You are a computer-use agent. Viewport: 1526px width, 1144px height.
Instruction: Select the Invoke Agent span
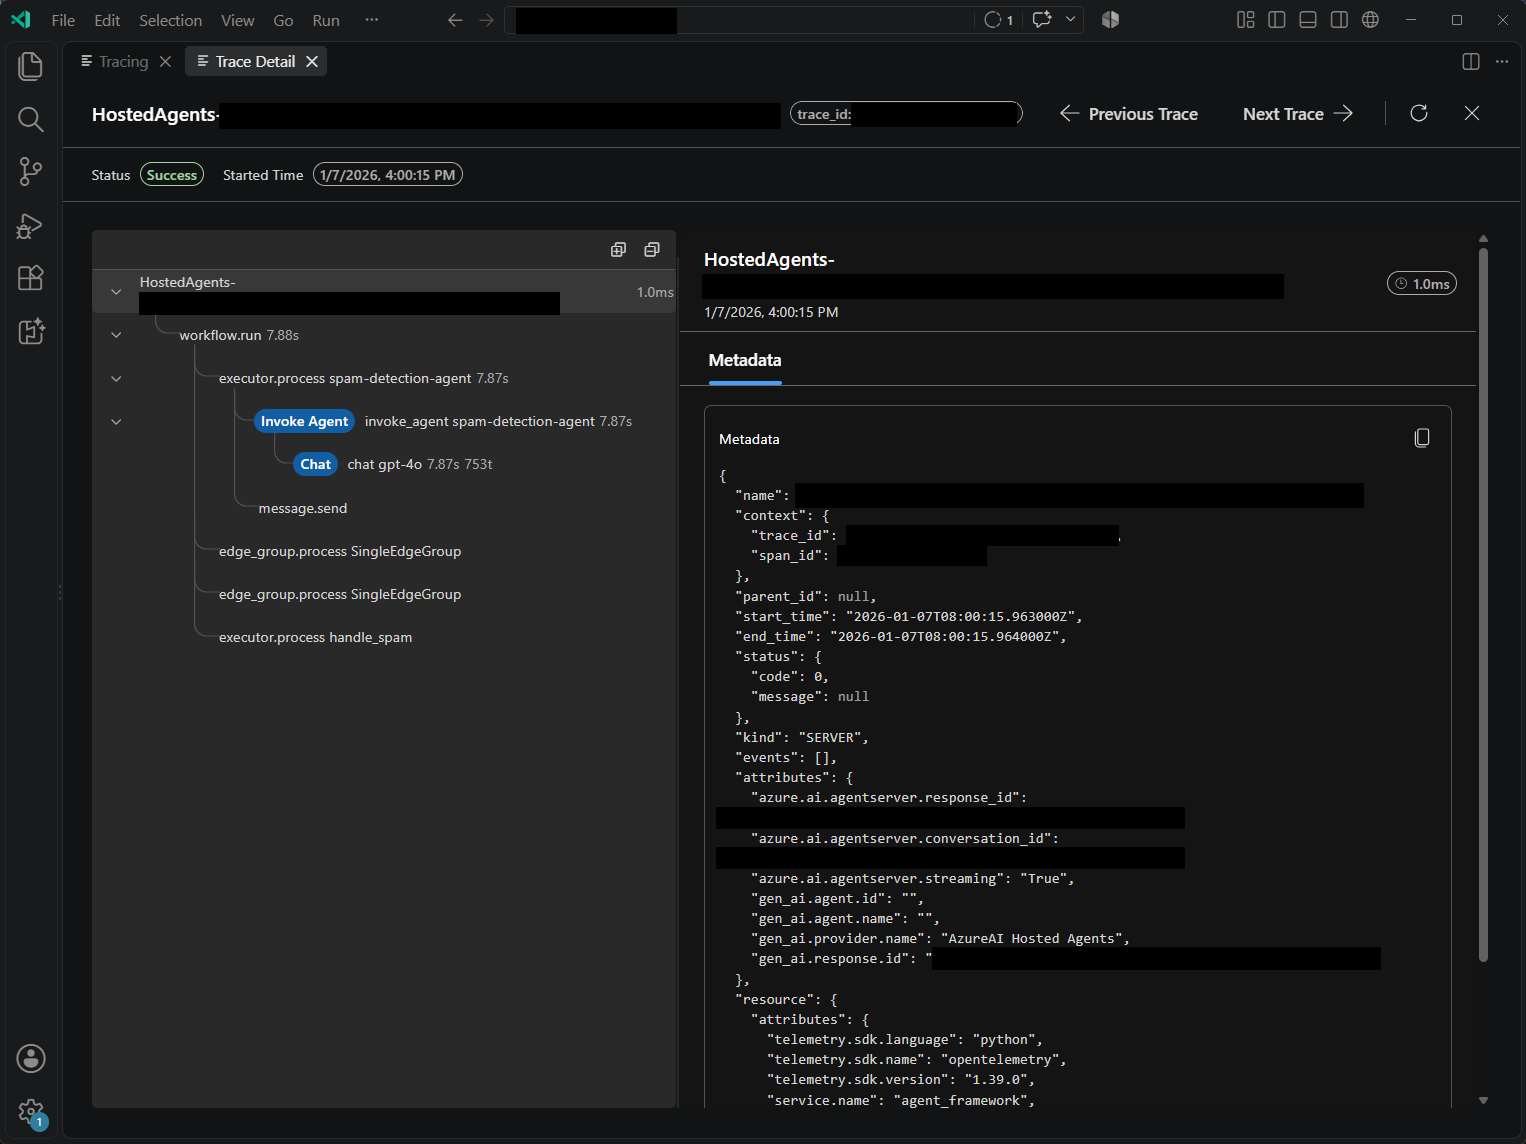[384, 421]
